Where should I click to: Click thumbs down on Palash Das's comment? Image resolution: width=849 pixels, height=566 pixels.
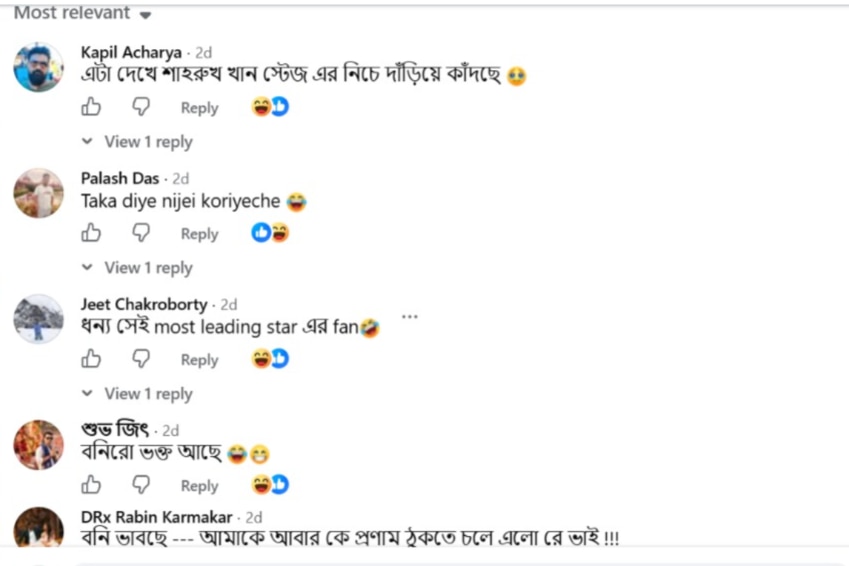point(141,233)
